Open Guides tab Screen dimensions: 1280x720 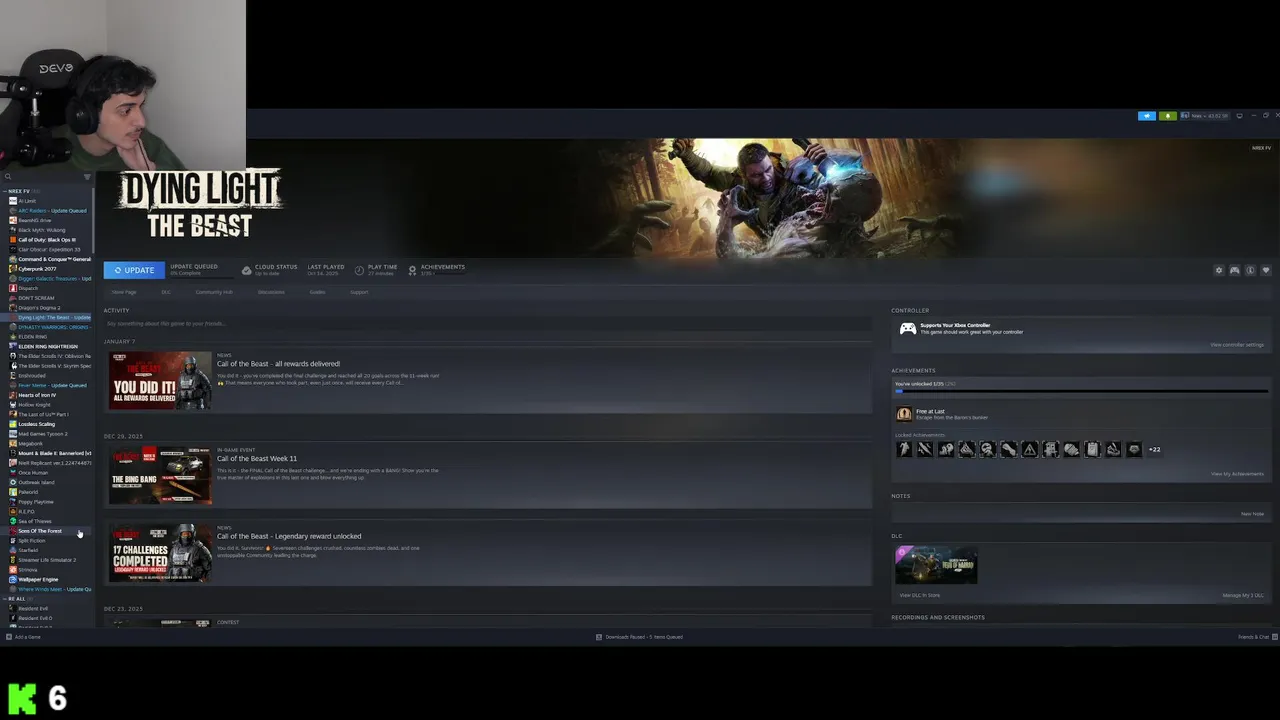pyautogui.click(x=317, y=292)
